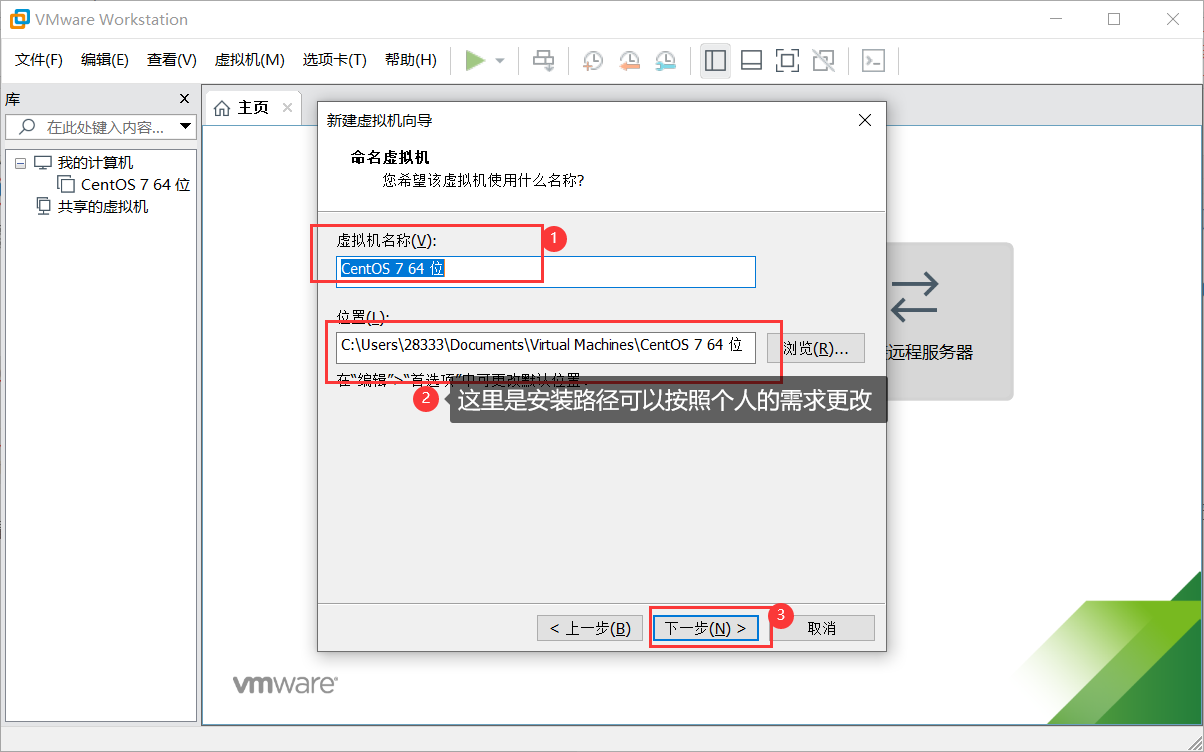Click the 上一步(B) back button
This screenshot has width=1204, height=752.
point(590,628)
